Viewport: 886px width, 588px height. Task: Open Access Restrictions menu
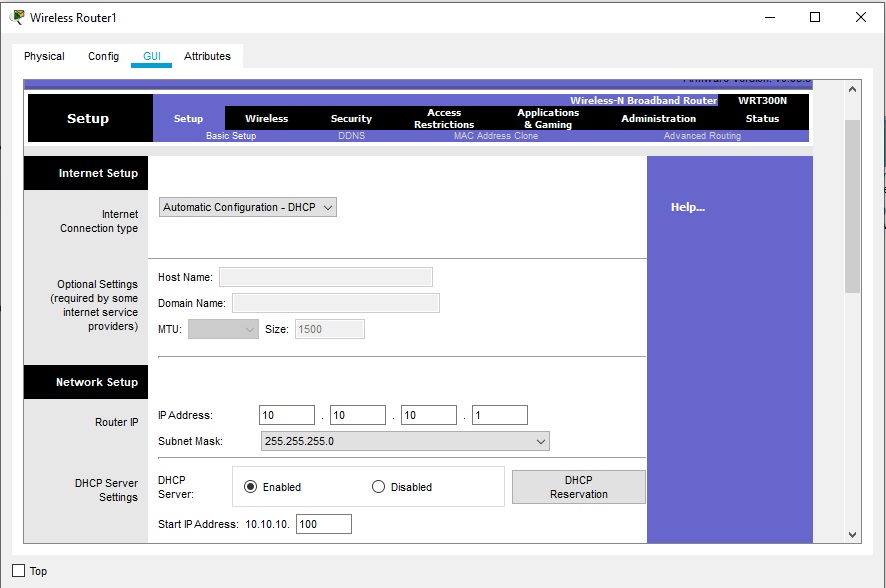(444, 119)
